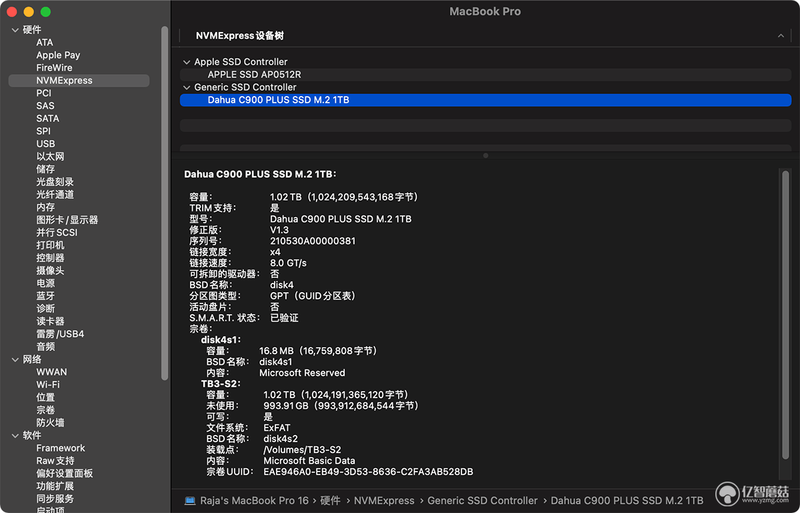Select FireWire in the sidebar
Image resolution: width=800 pixels, height=513 pixels.
coord(54,68)
